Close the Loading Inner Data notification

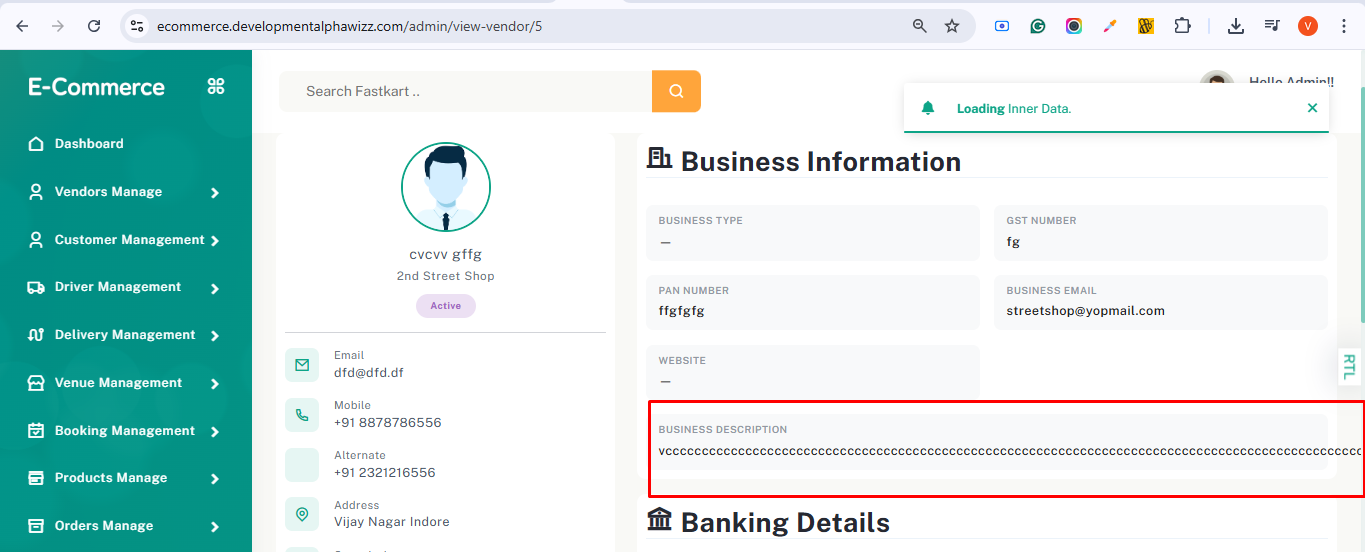(x=1312, y=108)
